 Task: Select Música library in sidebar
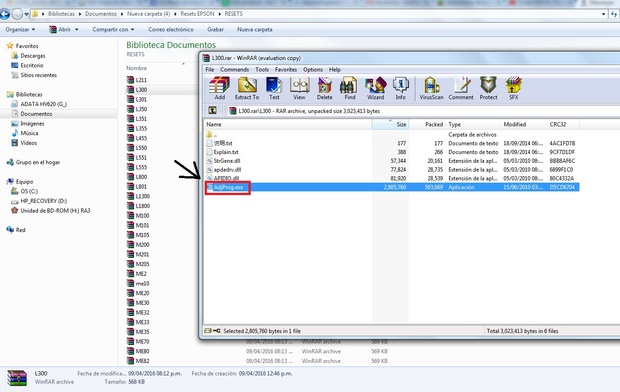click(x=25, y=133)
